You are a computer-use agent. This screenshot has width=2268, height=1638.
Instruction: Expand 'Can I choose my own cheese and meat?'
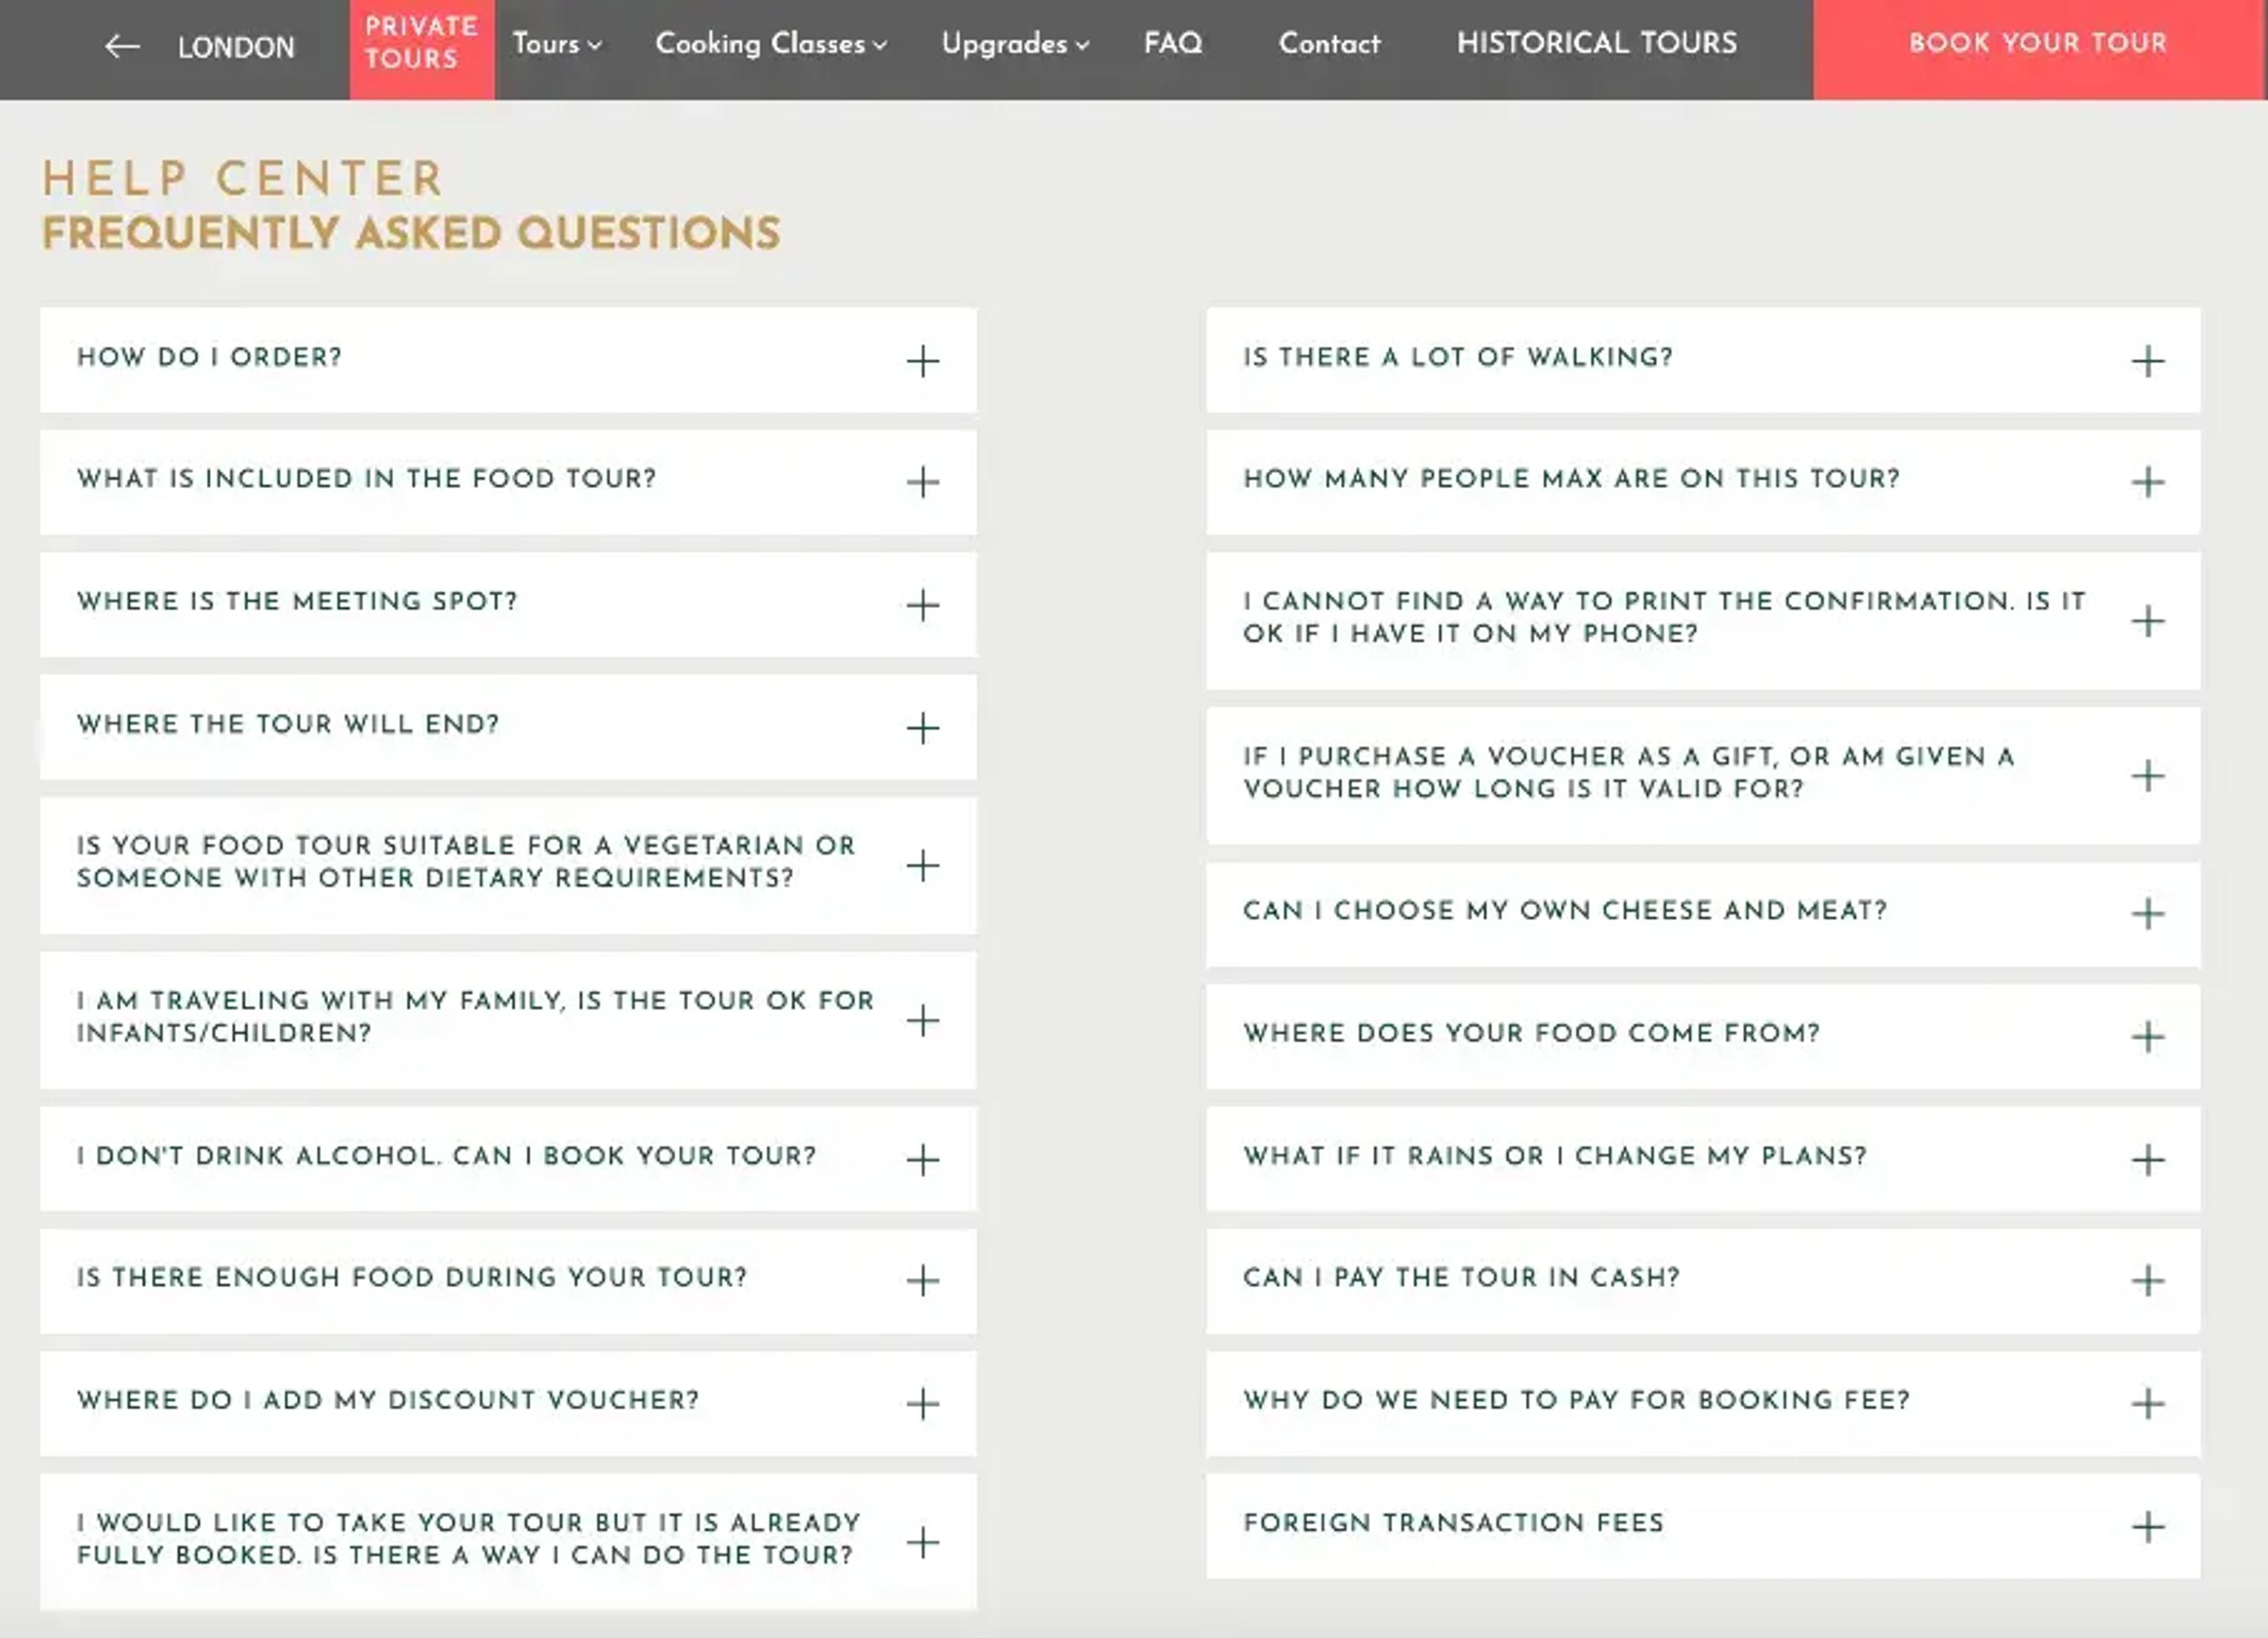[x=1703, y=914]
